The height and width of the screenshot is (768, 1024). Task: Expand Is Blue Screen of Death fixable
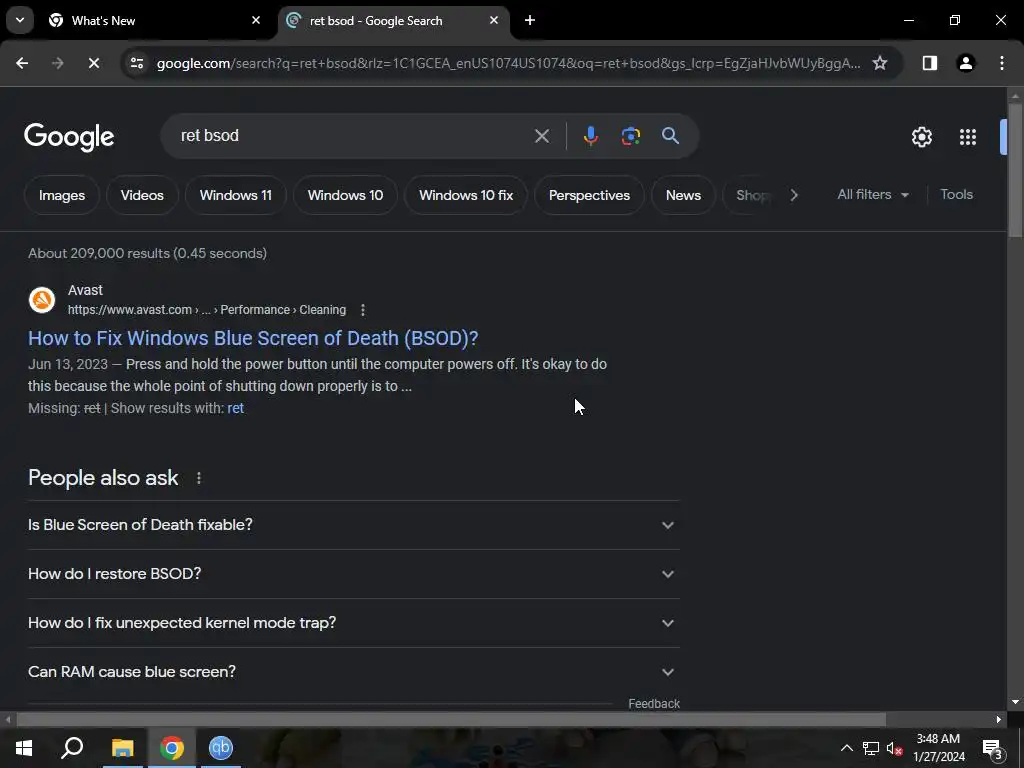coord(353,525)
